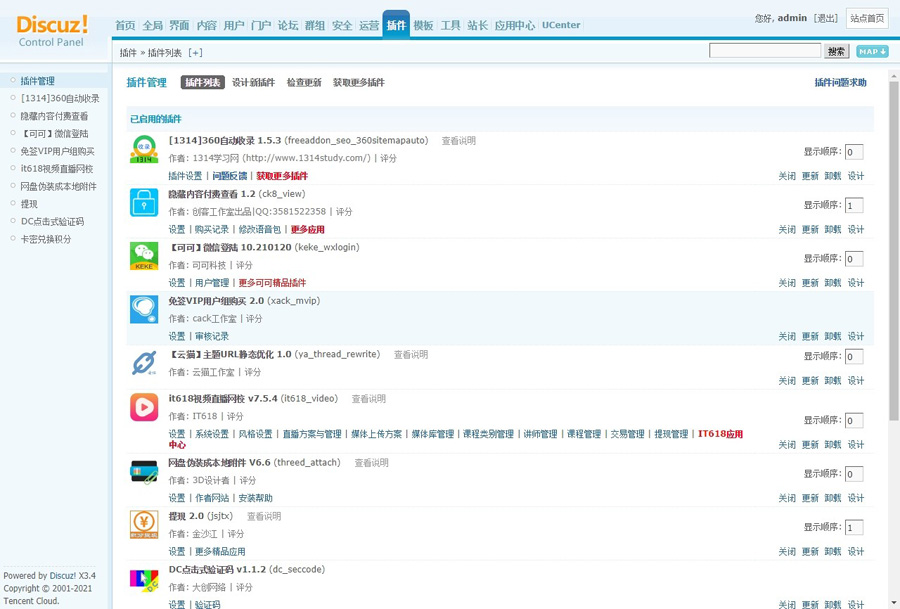Open 插件设置 for 360自动收录
Viewport: 900px width, 609px height.
[185, 176]
